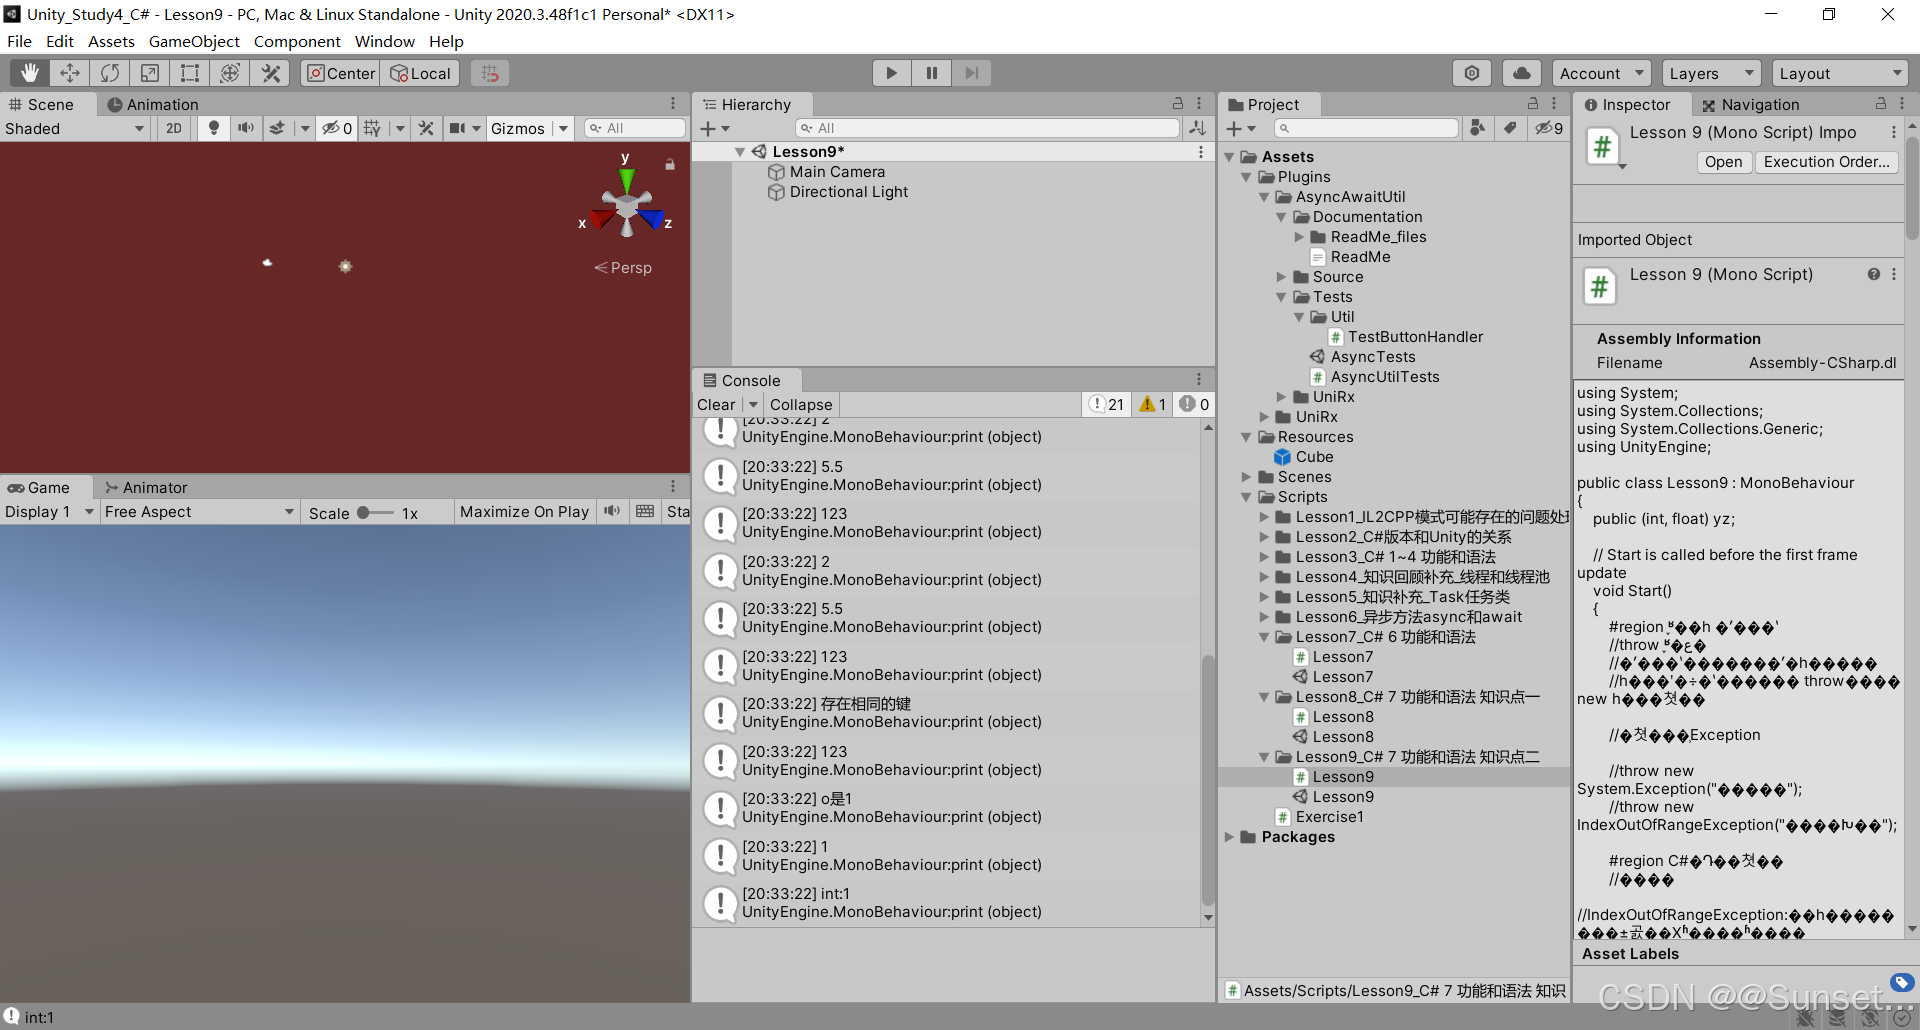Switch to the Animator tab
The image size is (1920, 1030).
click(146, 487)
